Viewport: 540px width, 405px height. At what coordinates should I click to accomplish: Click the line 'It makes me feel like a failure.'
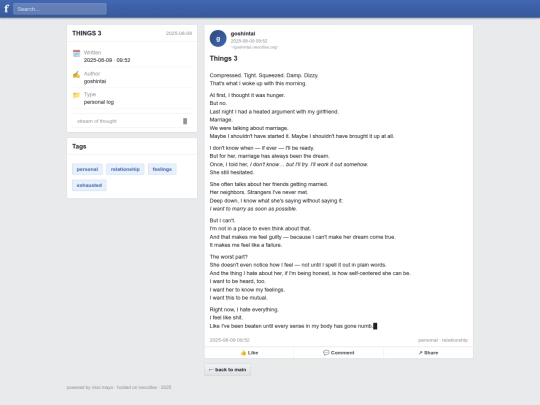[246, 245]
